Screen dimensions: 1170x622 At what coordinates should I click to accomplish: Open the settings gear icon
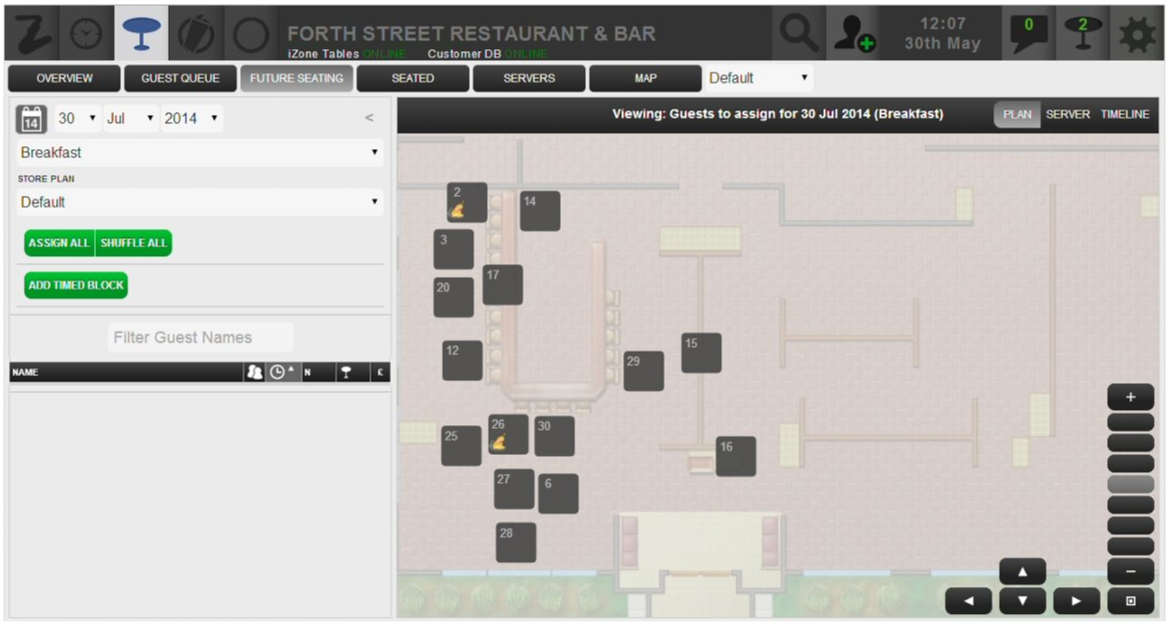pos(1136,34)
